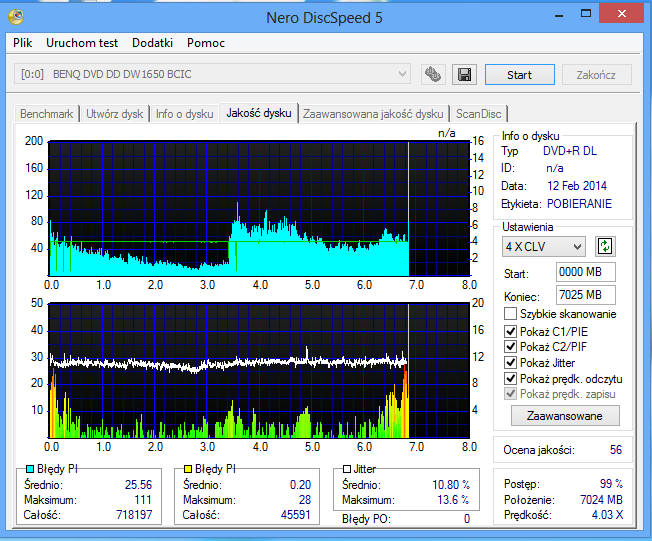Click the PI average value 25.56

[x=138, y=485]
